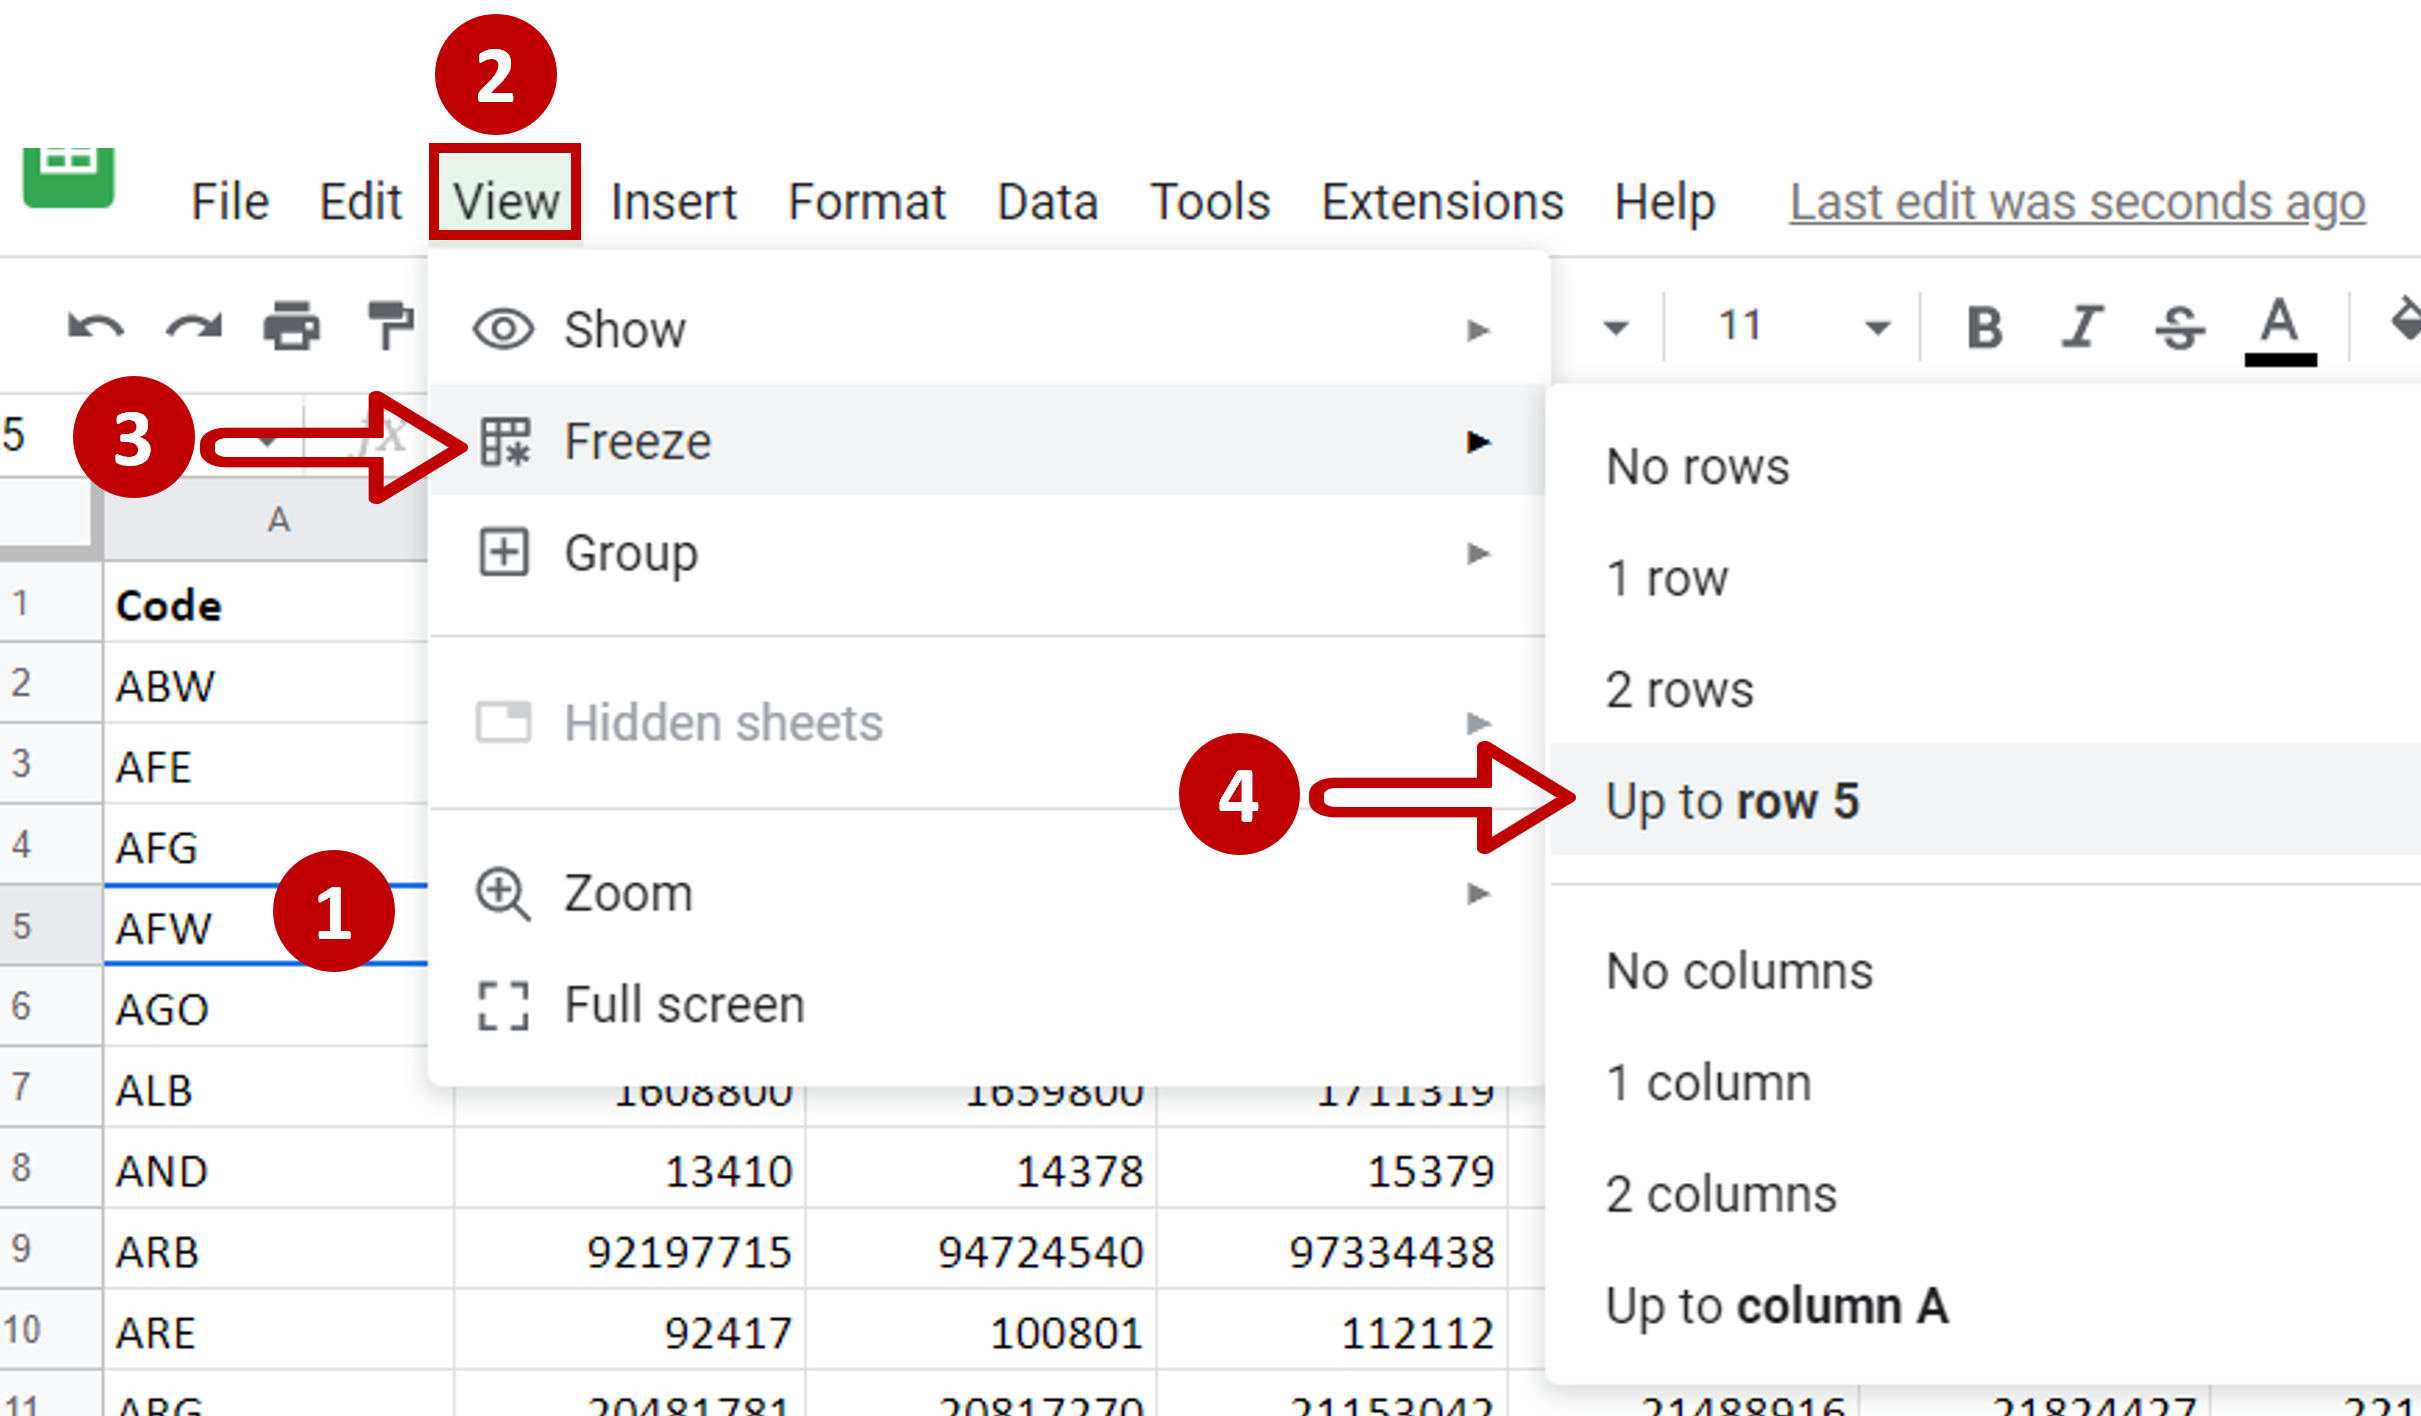The height and width of the screenshot is (1416, 2421).
Task: Click cell containing AGO
Action: [266, 1008]
